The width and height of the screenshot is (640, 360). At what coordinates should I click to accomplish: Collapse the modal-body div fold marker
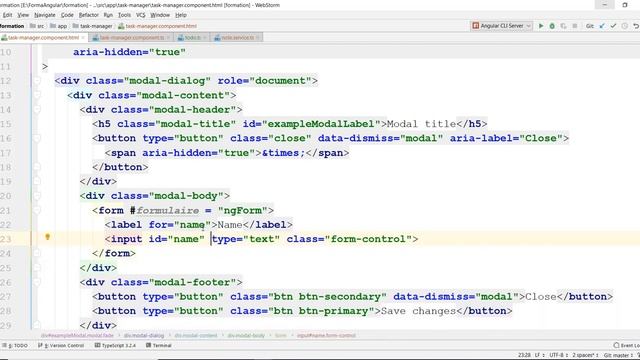tap(37, 196)
